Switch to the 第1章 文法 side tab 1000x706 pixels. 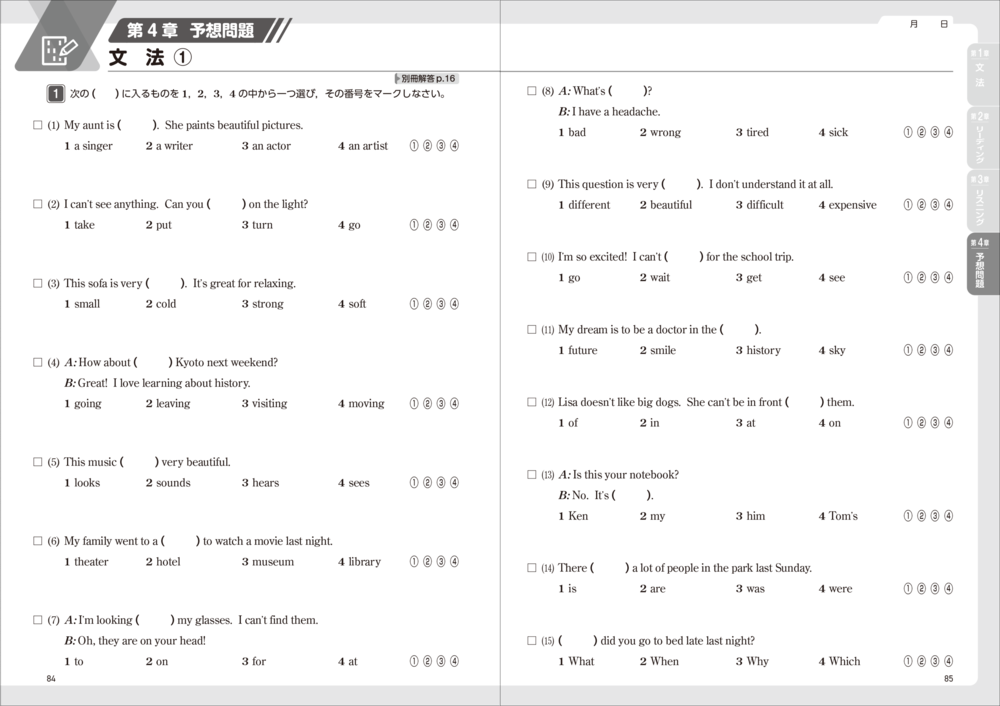980,74
